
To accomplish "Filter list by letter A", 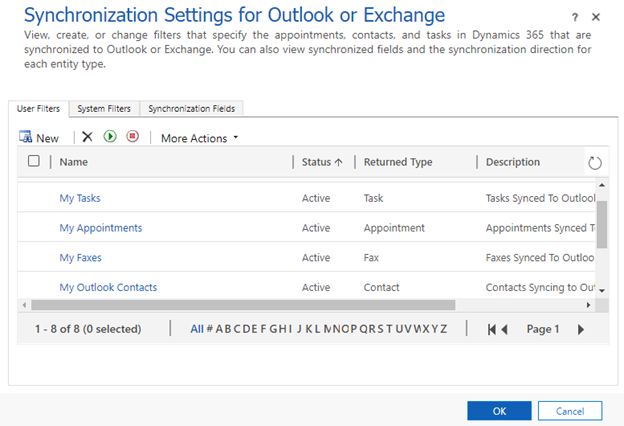I will [219, 329].
